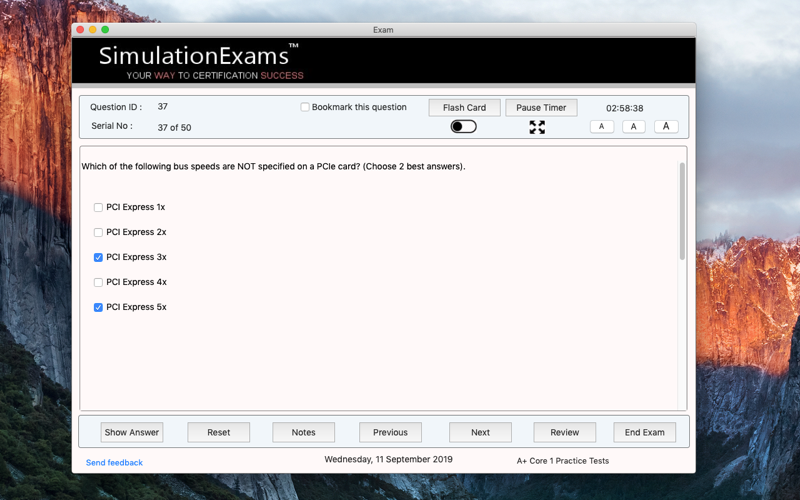The width and height of the screenshot is (800, 500).
Task: Select the large font size A button
Action: 666,127
